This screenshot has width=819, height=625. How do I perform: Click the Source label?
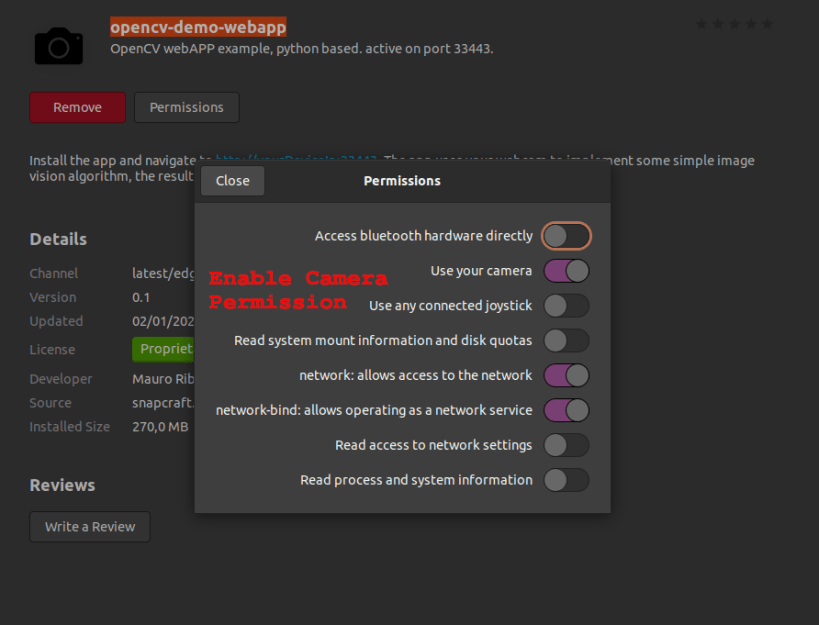point(50,403)
